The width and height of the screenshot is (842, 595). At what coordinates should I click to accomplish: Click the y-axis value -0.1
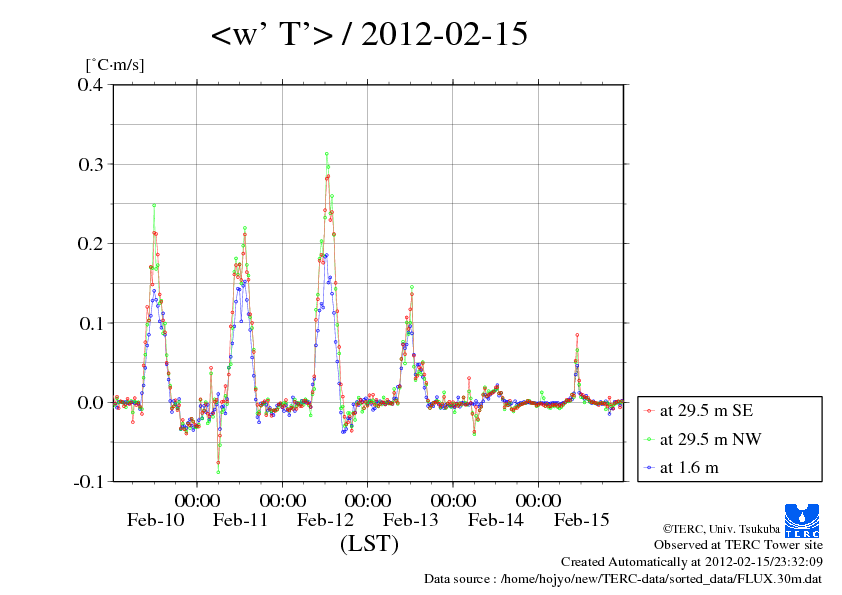coord(88,481)
